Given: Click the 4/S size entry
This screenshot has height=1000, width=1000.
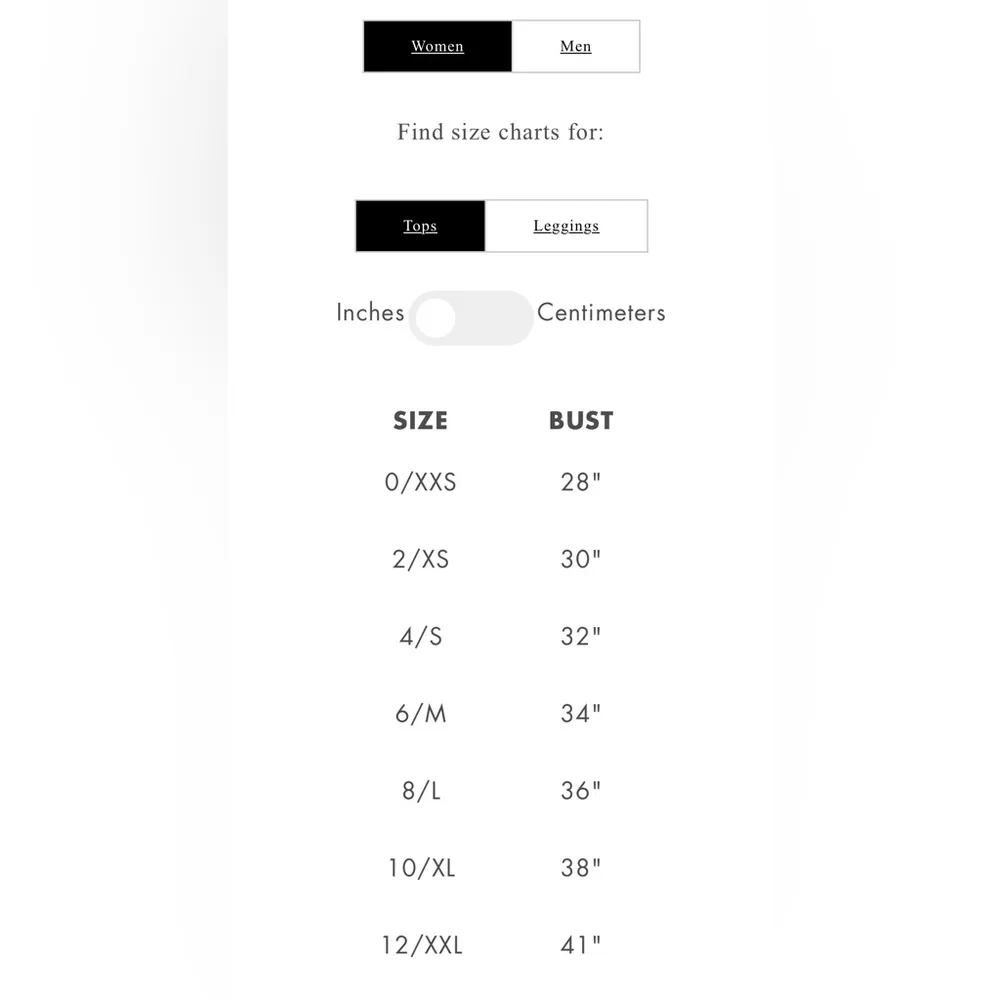Looking at the screenshot, I should coord(420,636).
